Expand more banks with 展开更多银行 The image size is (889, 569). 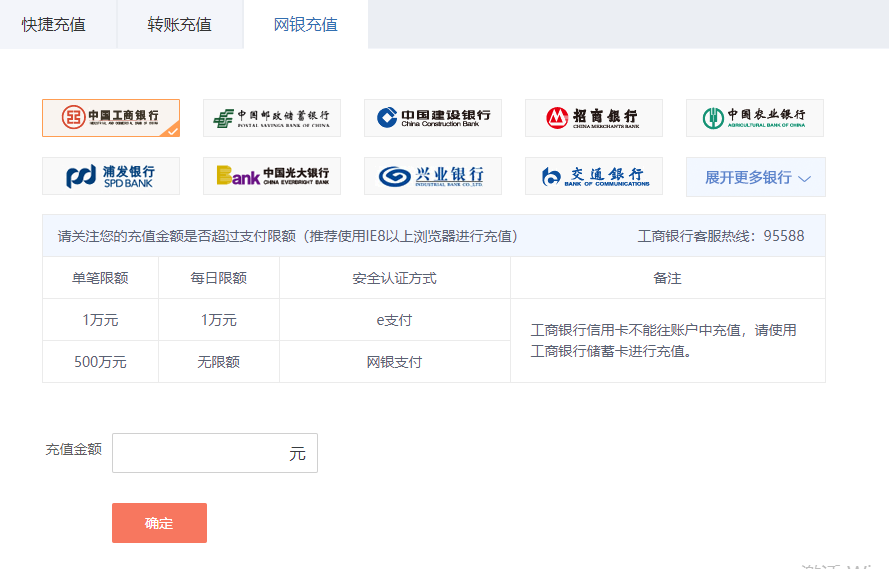[748, 177]
